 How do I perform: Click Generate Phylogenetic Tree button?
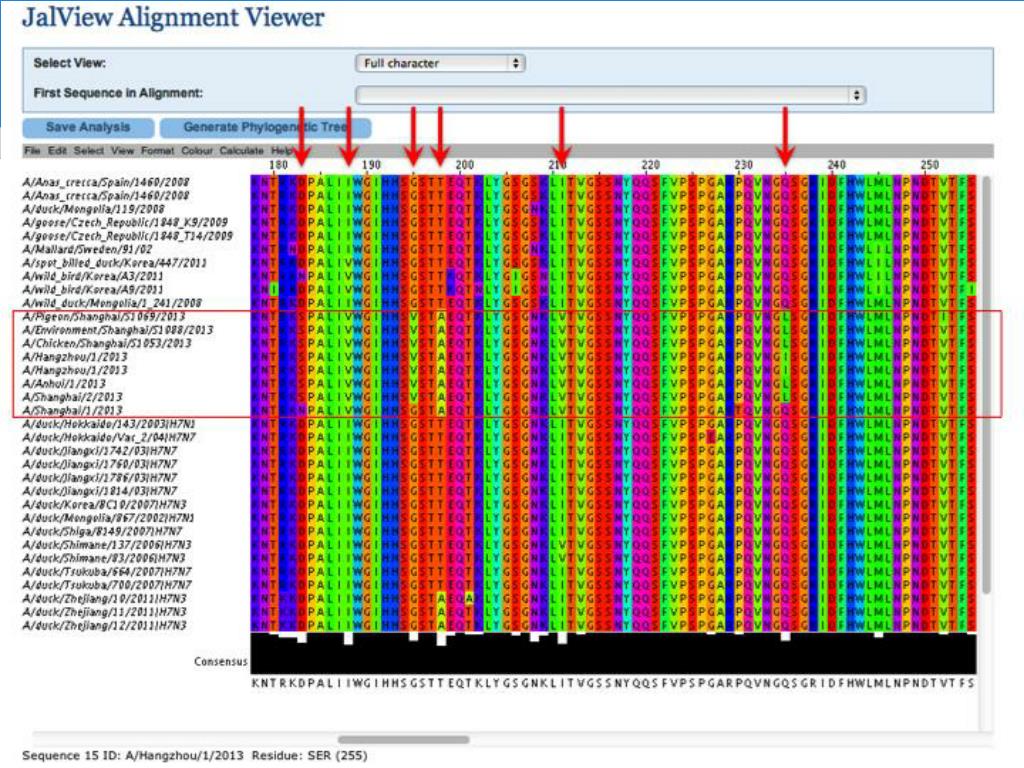pos(263,127)
